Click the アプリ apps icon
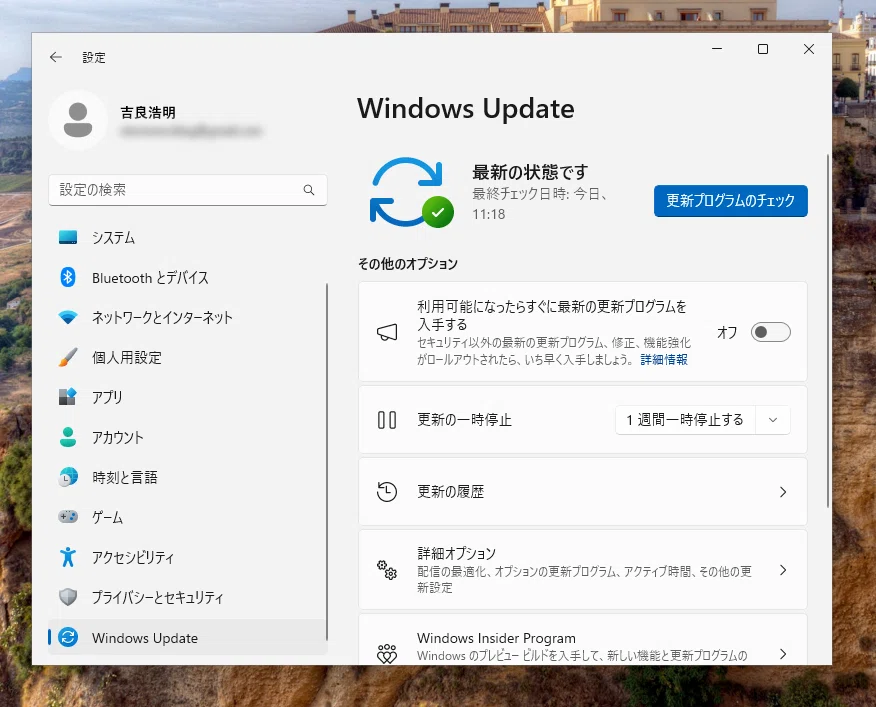 [68, 397]
